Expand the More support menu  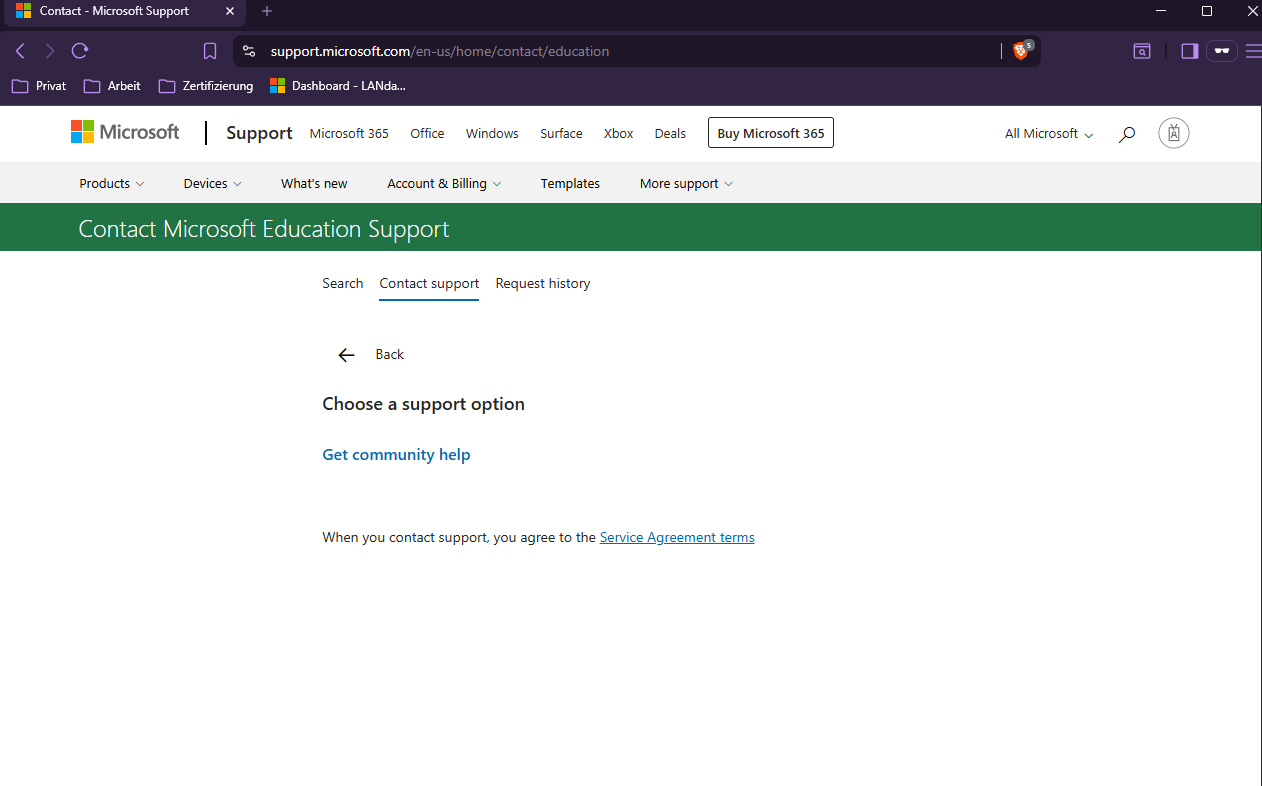click(686, 184)
